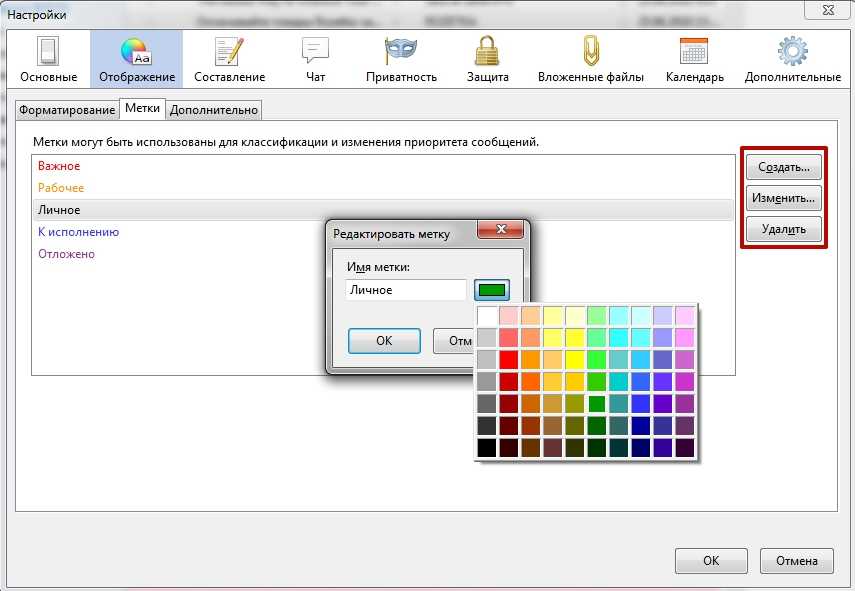
Task: Click the Создать... button
Action: (x=784, y=166)
